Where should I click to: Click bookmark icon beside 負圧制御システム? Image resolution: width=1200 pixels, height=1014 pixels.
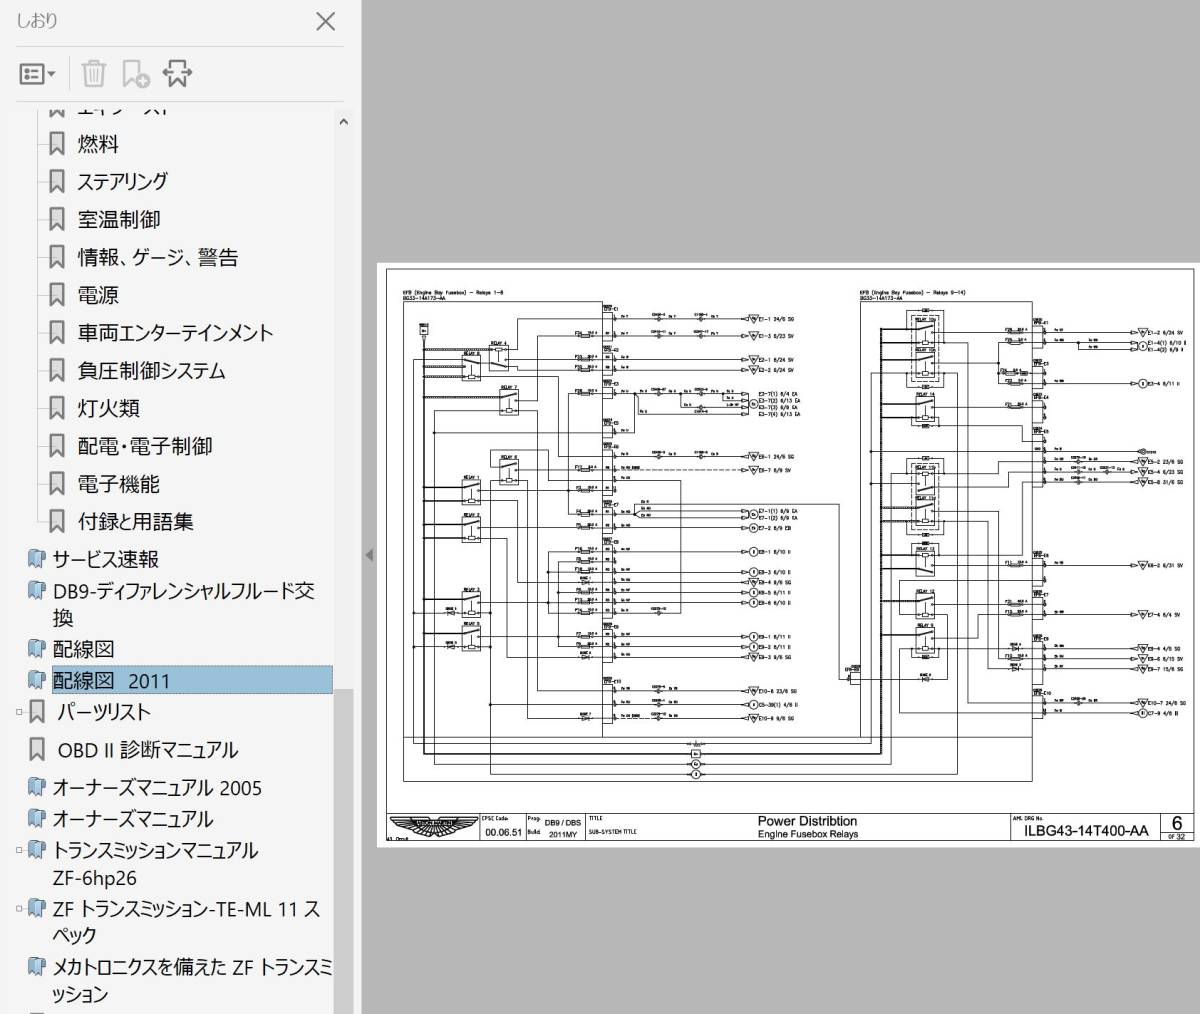point(57,371)
